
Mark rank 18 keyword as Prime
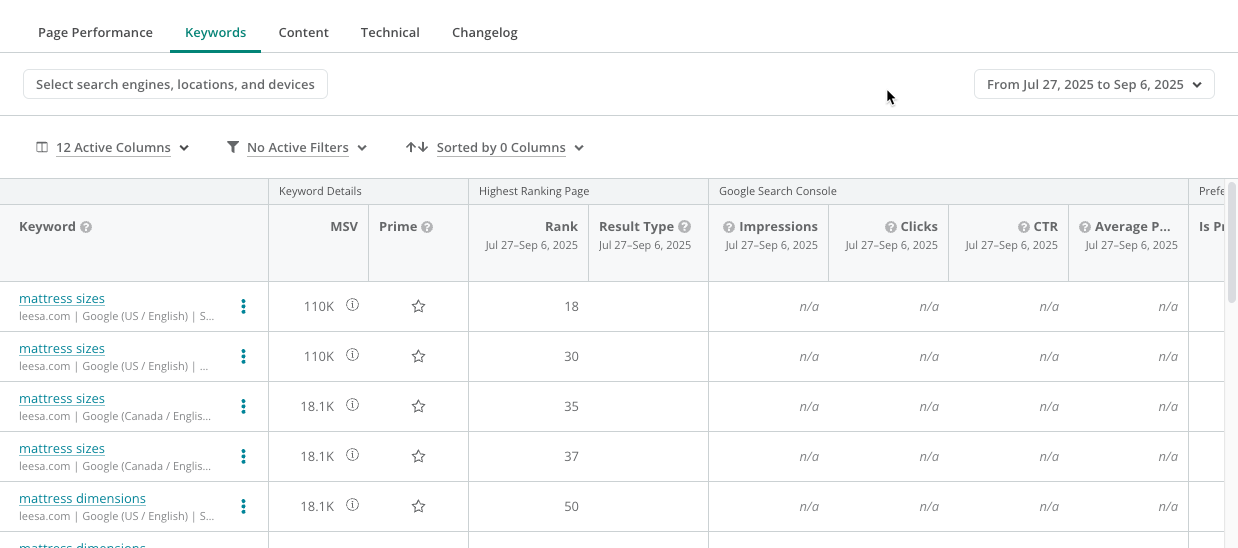[x=418, y=306]
